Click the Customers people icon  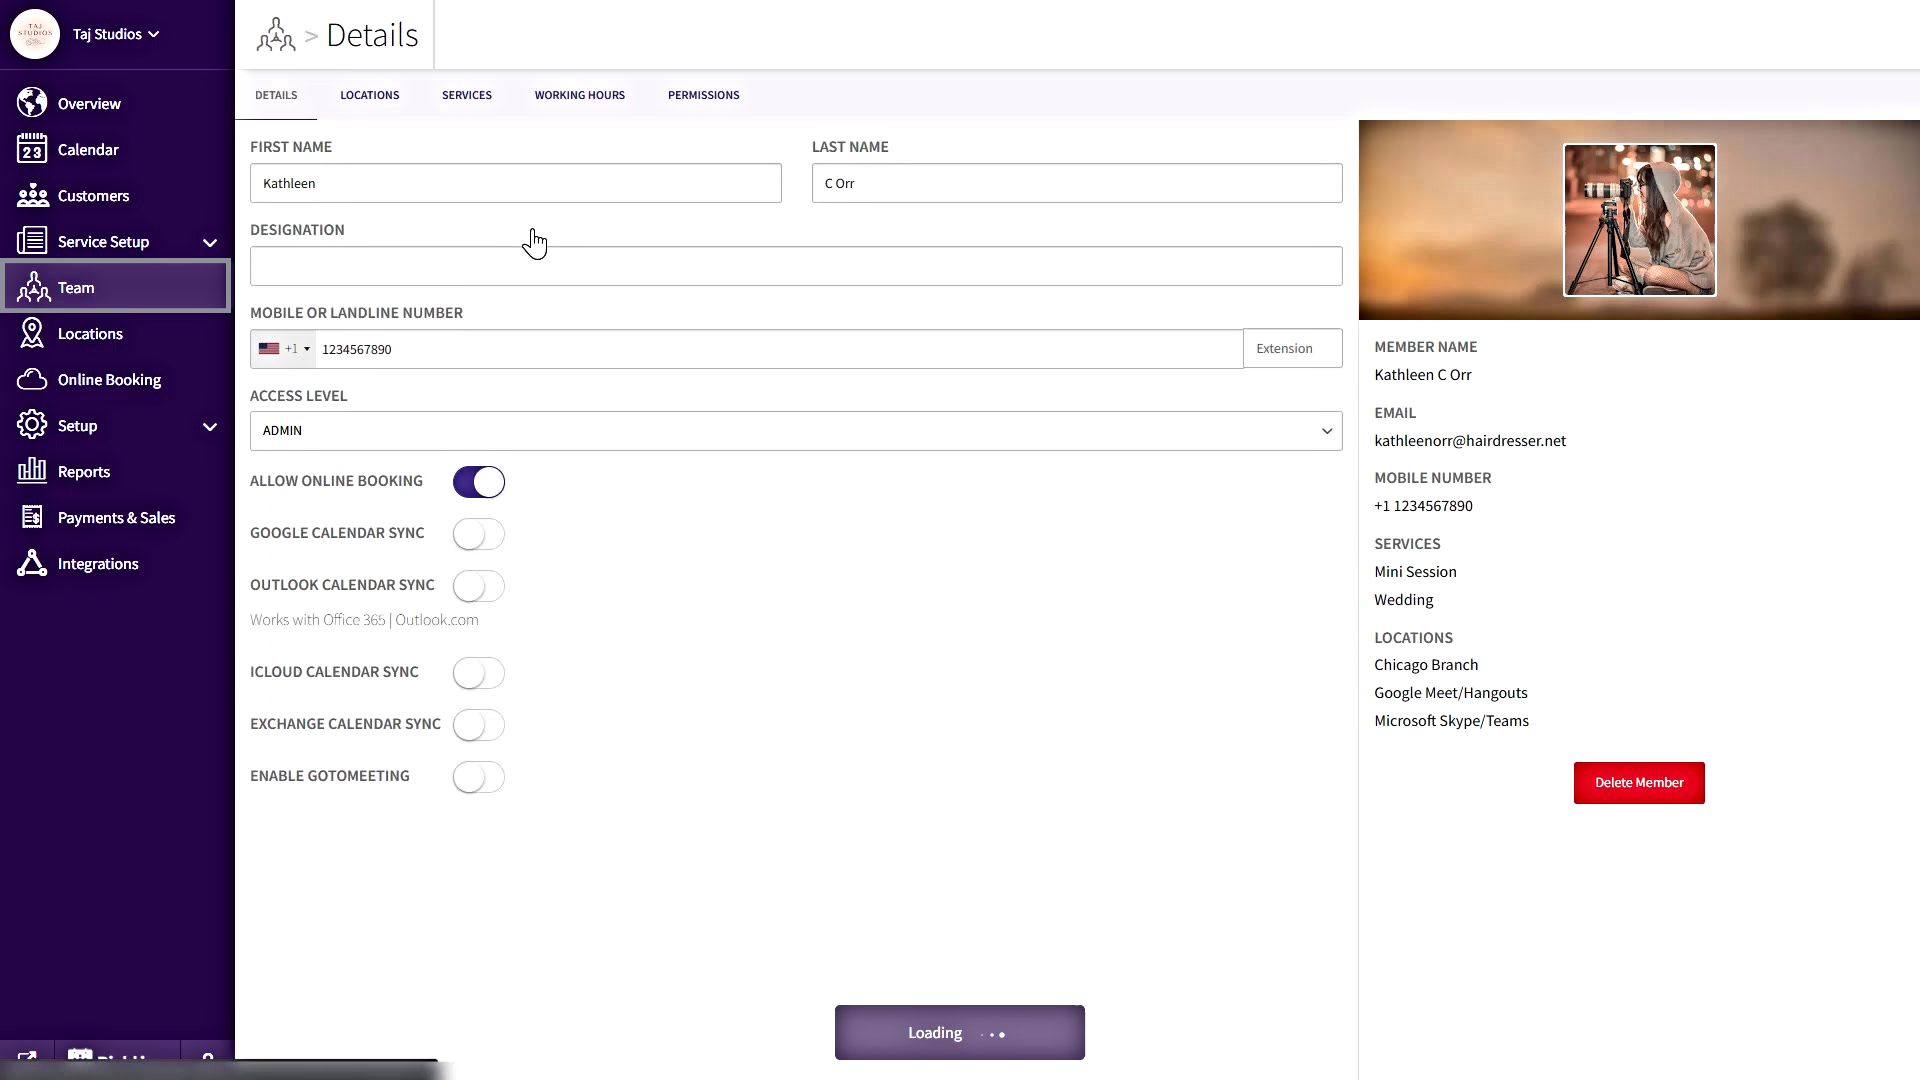[32, 195]
